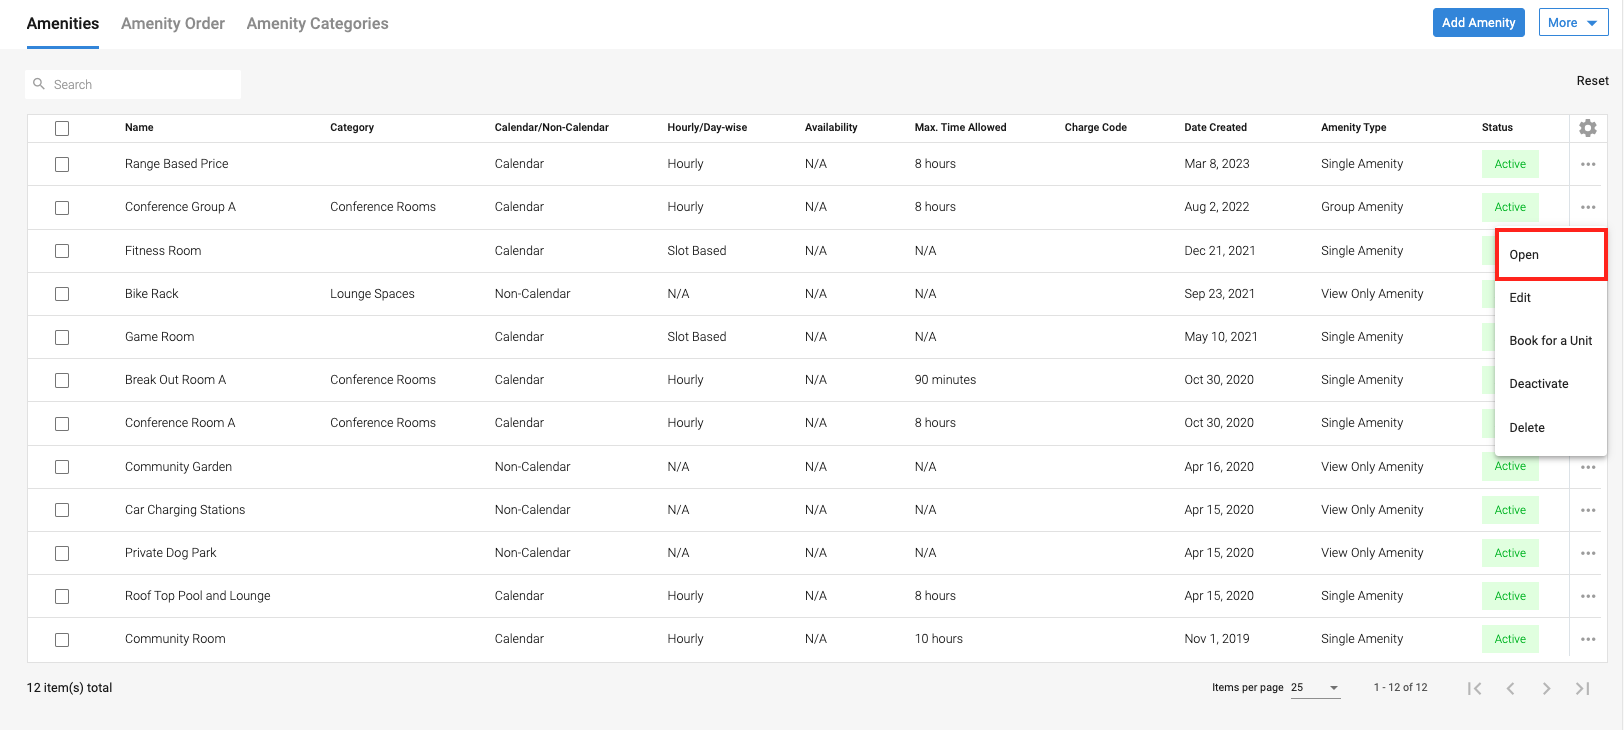1624x730 pixels.
Task: Select Book for a Unit menu option
Action: 1550,341
